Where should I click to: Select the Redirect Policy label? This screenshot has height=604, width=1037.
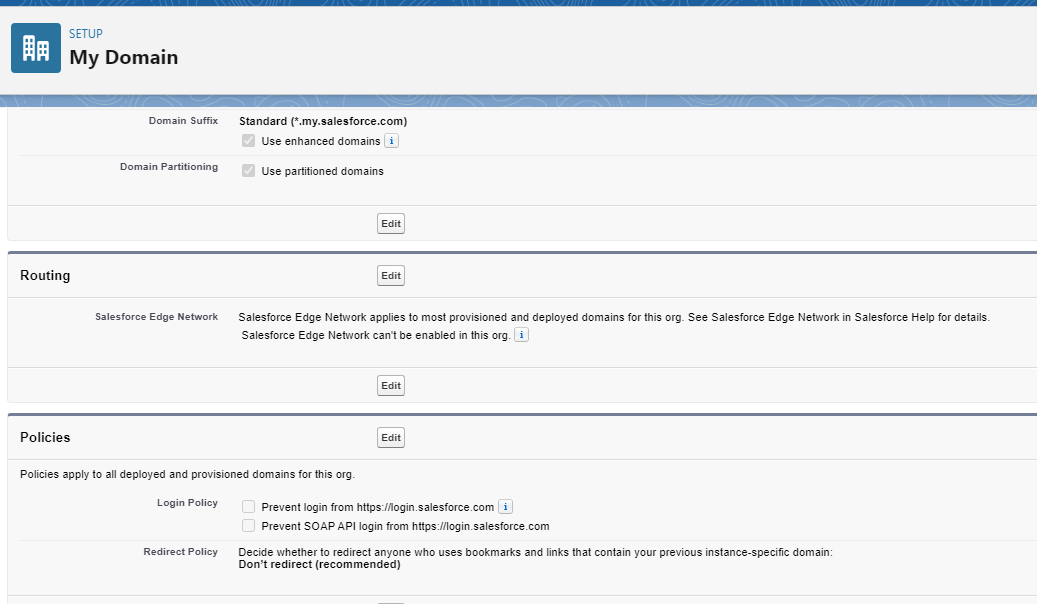181,552
